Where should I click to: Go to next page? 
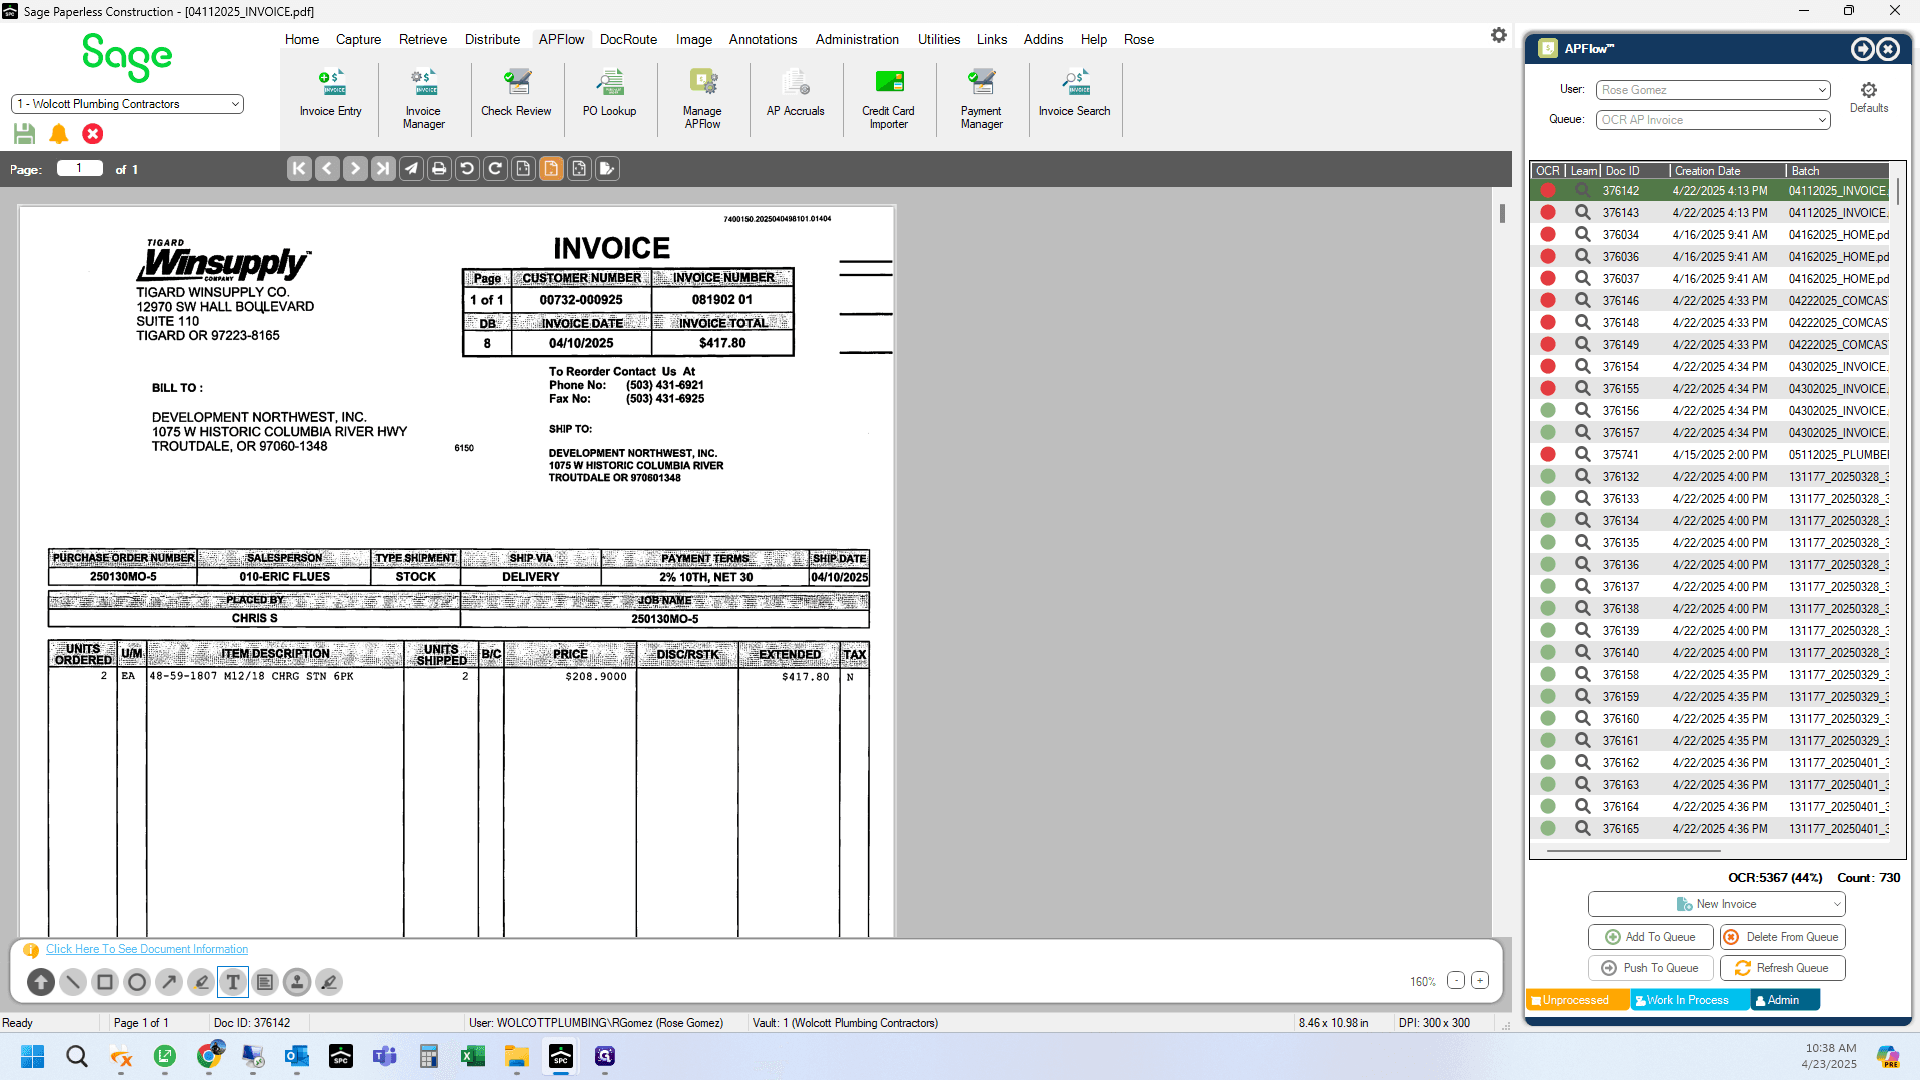point(355,168)
